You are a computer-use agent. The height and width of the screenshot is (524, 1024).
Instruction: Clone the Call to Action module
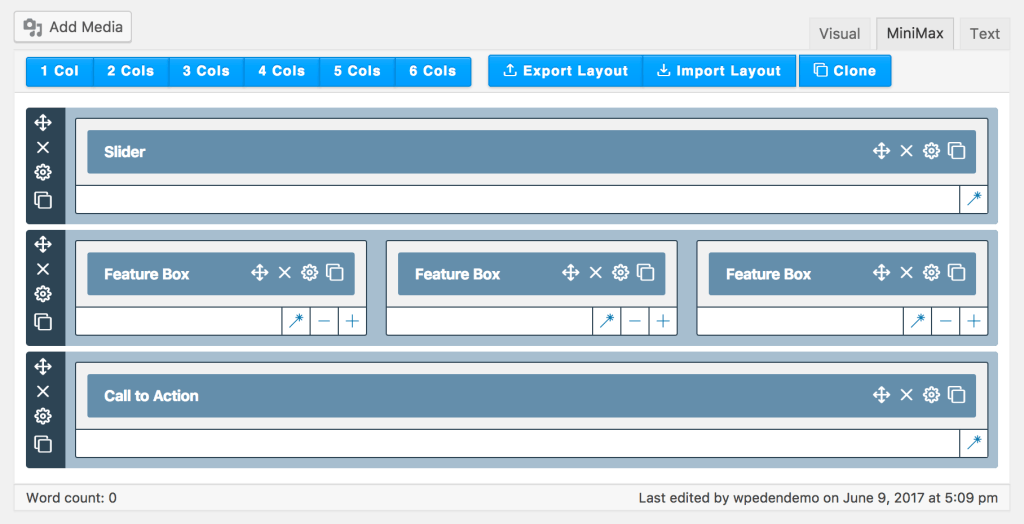click(957, 395)
